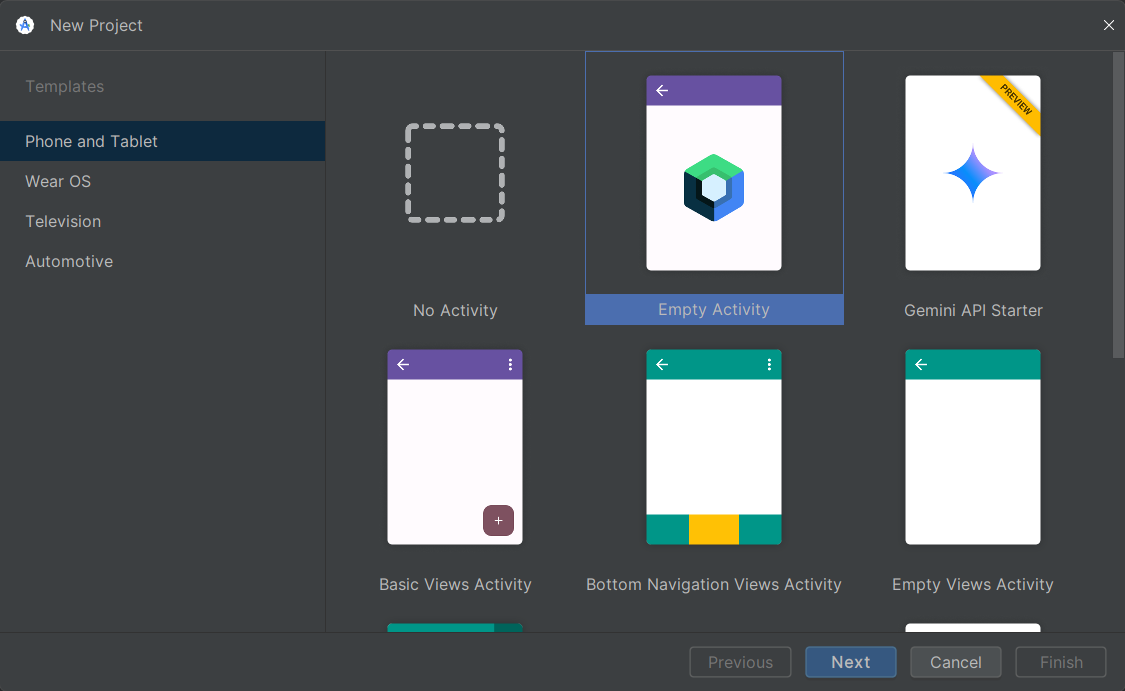The image size is (1125, 691).
Task: Click the plus FAB in Basic Views Activity
Action: [498, 521]
